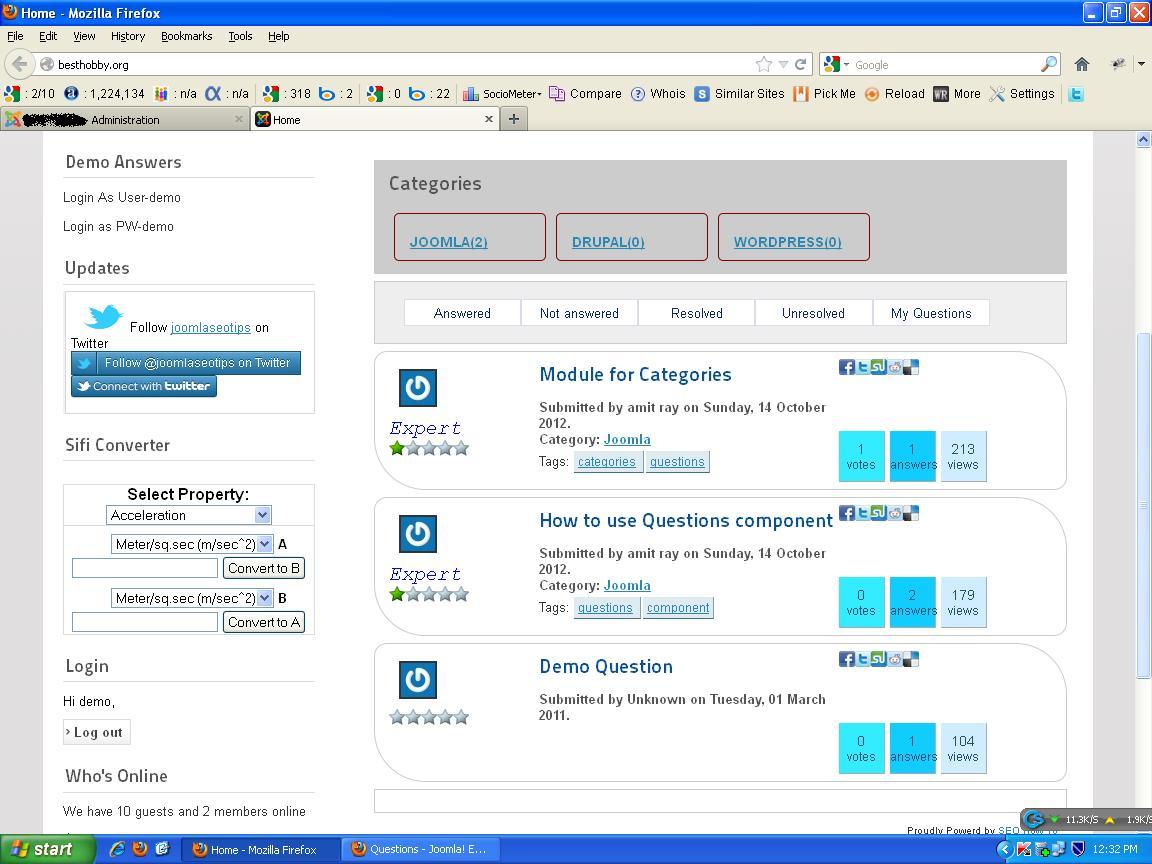Click the toolbar Reload button

coord(894,94)
